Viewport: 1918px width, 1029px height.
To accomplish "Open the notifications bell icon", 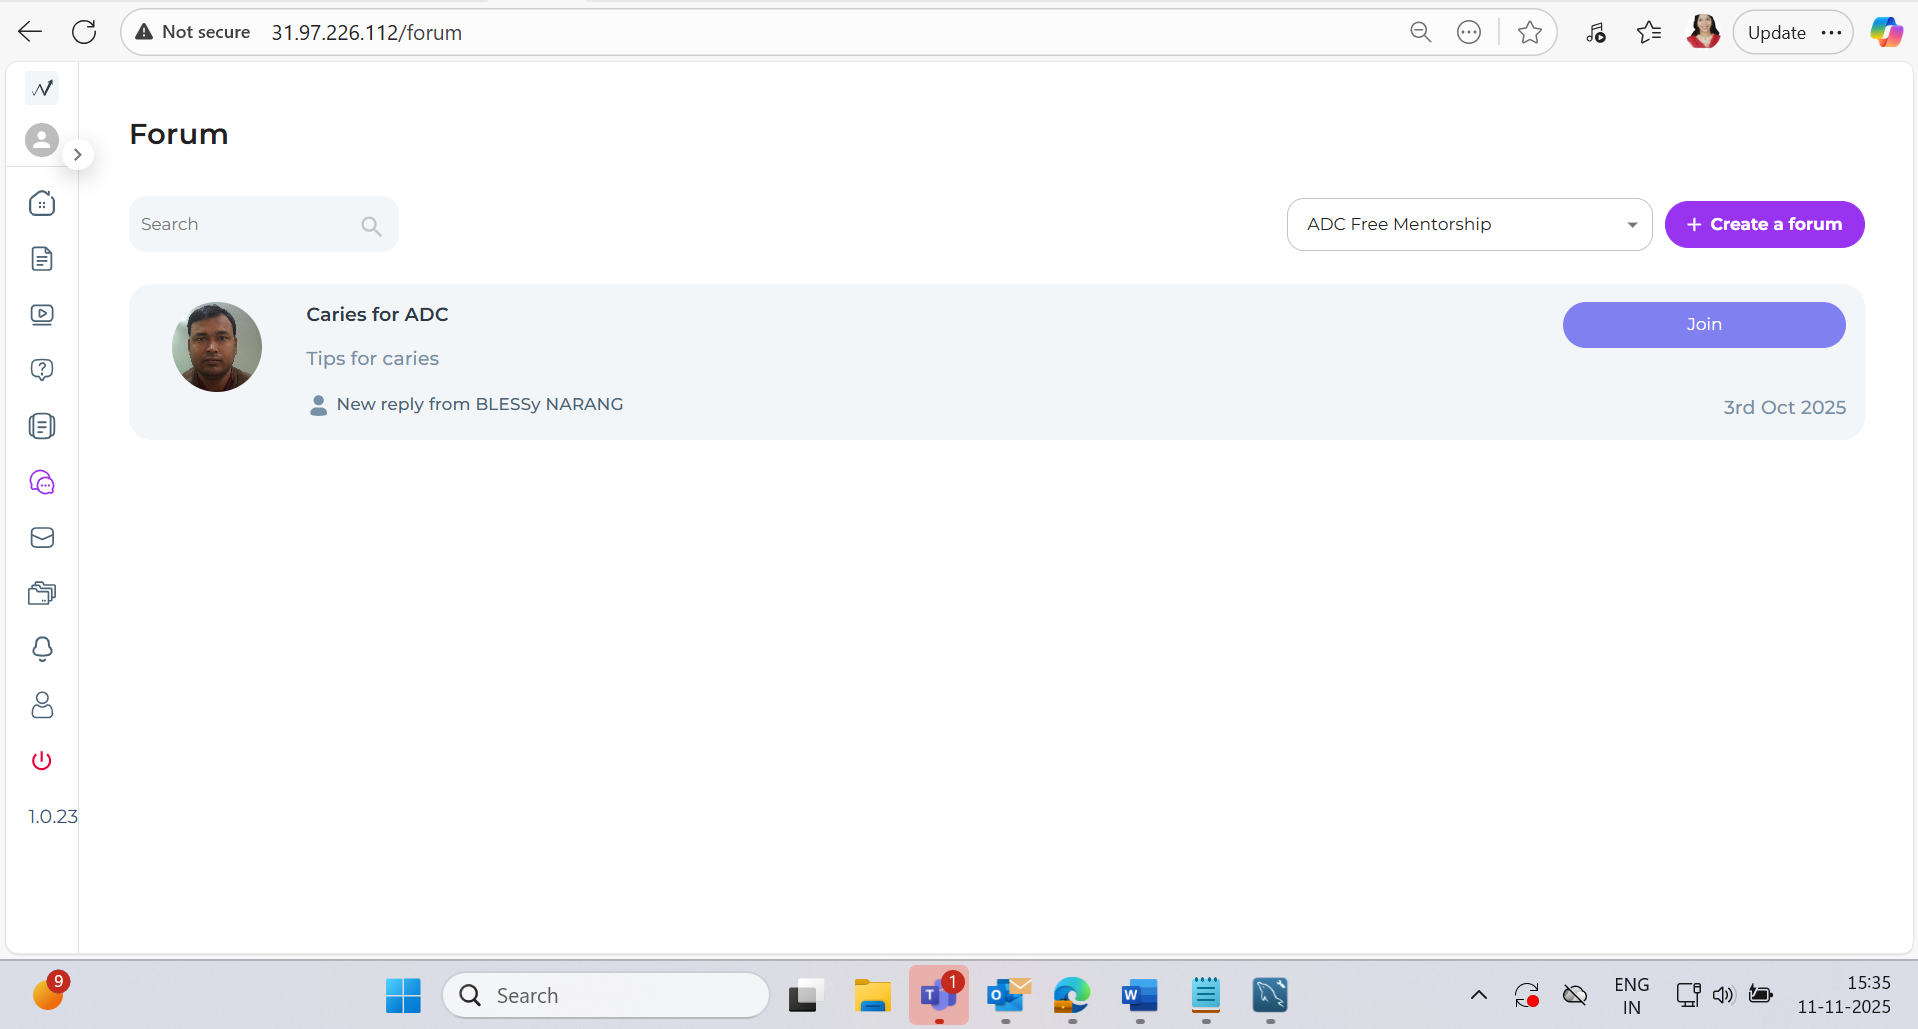I will click(42, 649).
